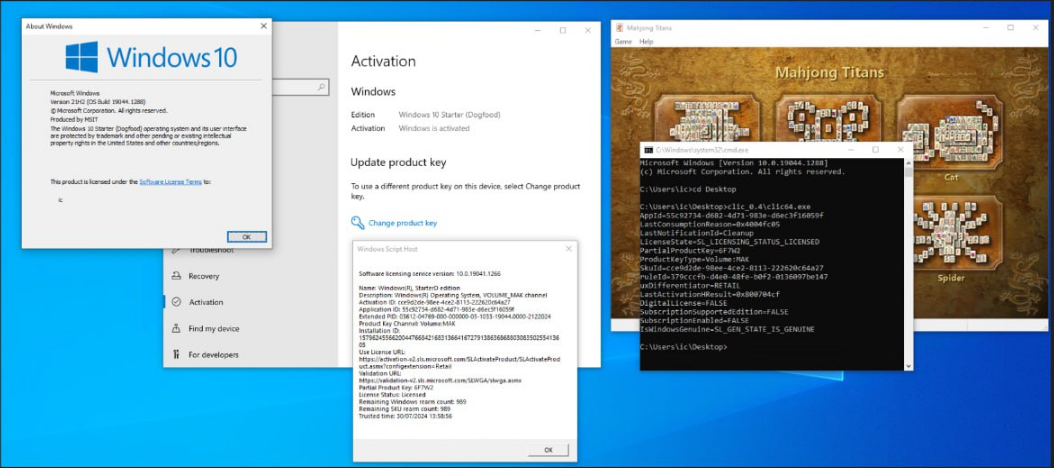Viewport: 1054px width, 468px height.
Task: Click the cmd prompt 'C:\Users\ic\Desktop>' last line
Action: tap(683, 347)
